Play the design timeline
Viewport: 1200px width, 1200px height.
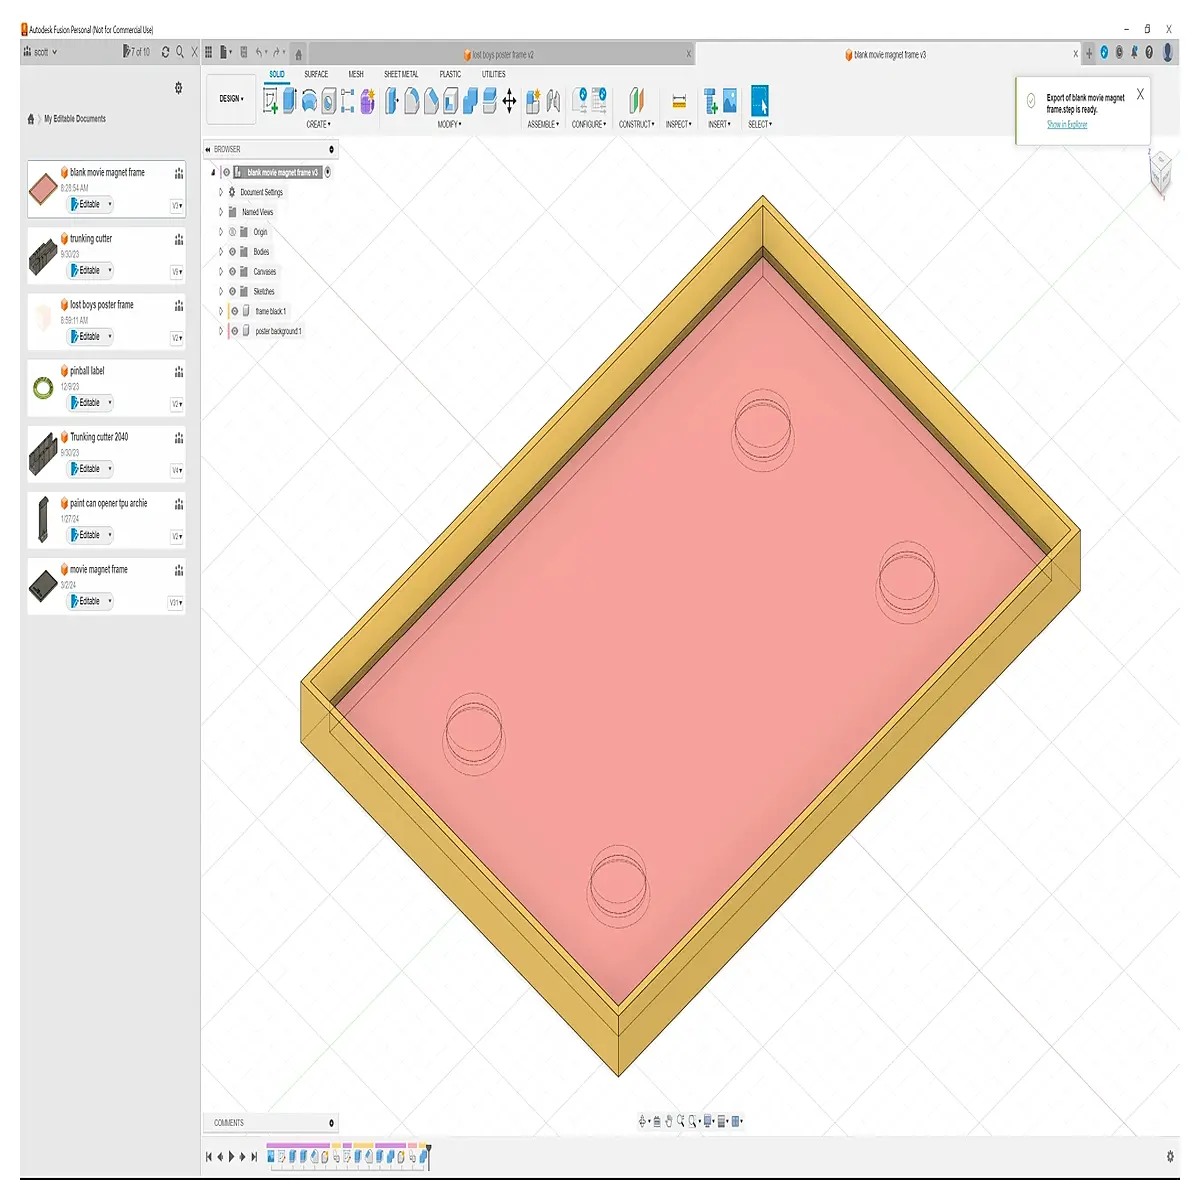(231, 1156)
